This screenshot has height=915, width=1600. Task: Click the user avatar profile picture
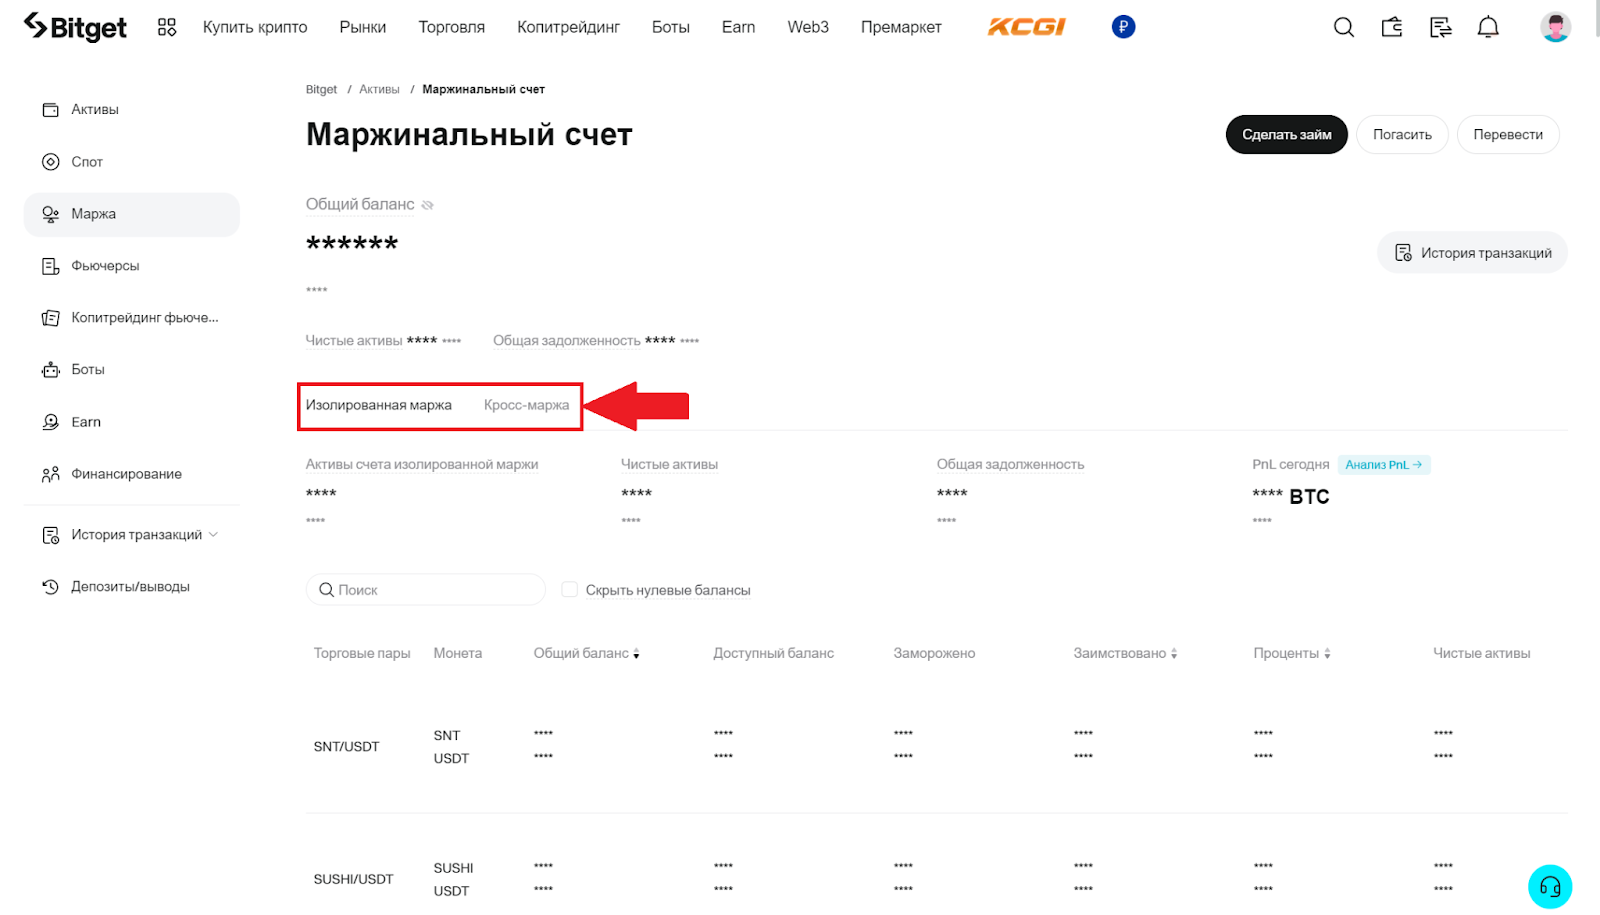(1555, 27)
